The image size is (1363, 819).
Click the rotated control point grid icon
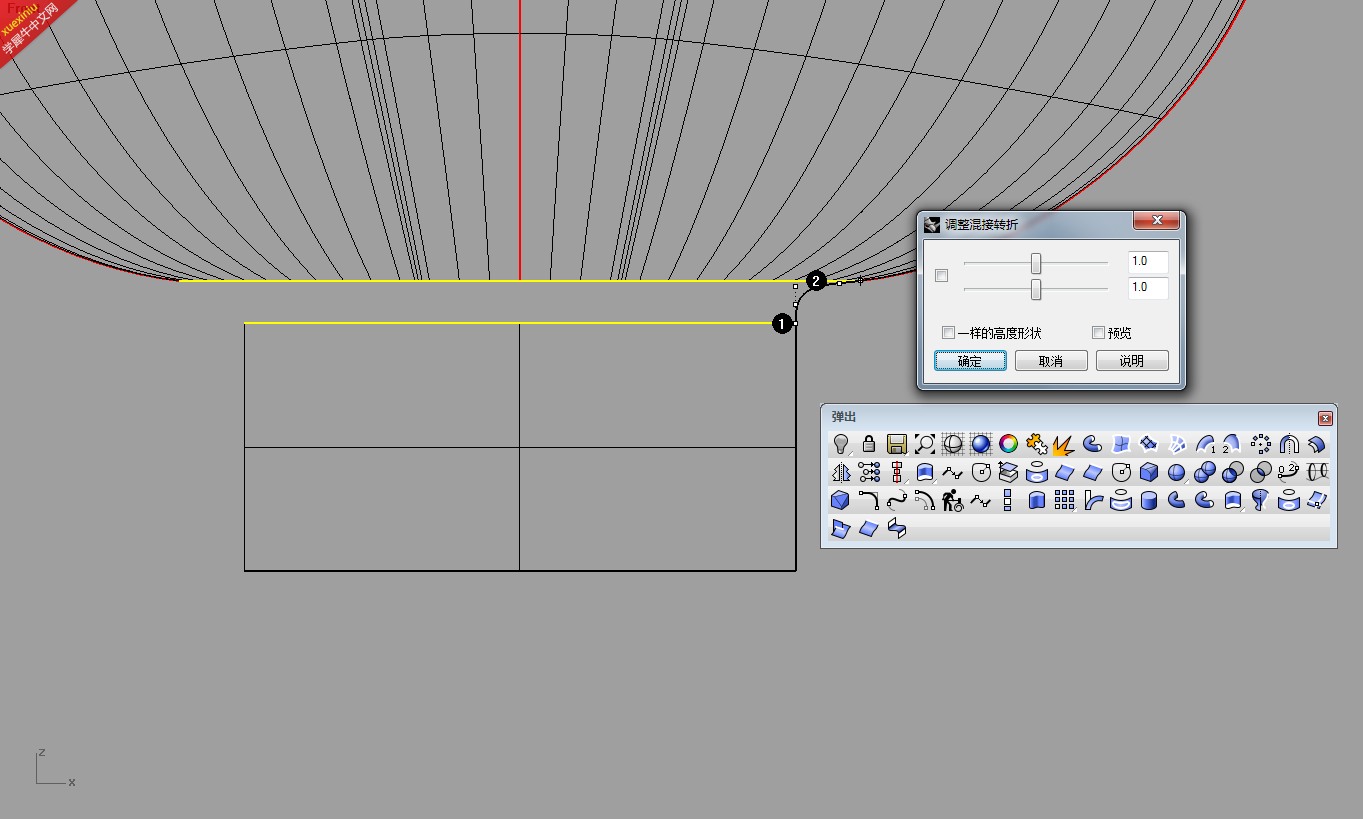tap(1148, 443)
